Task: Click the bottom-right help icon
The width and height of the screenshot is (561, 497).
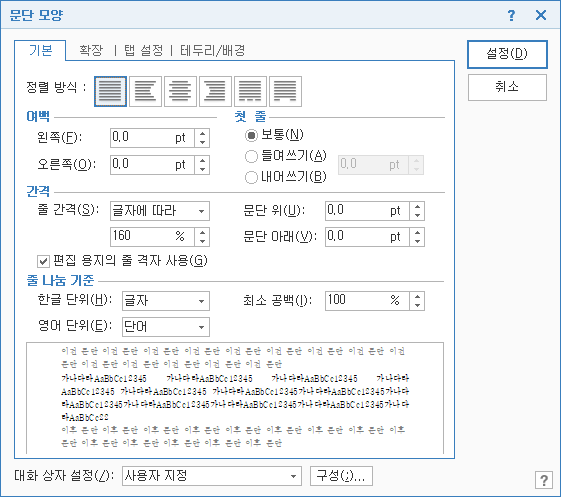Action: click(544, 480)
